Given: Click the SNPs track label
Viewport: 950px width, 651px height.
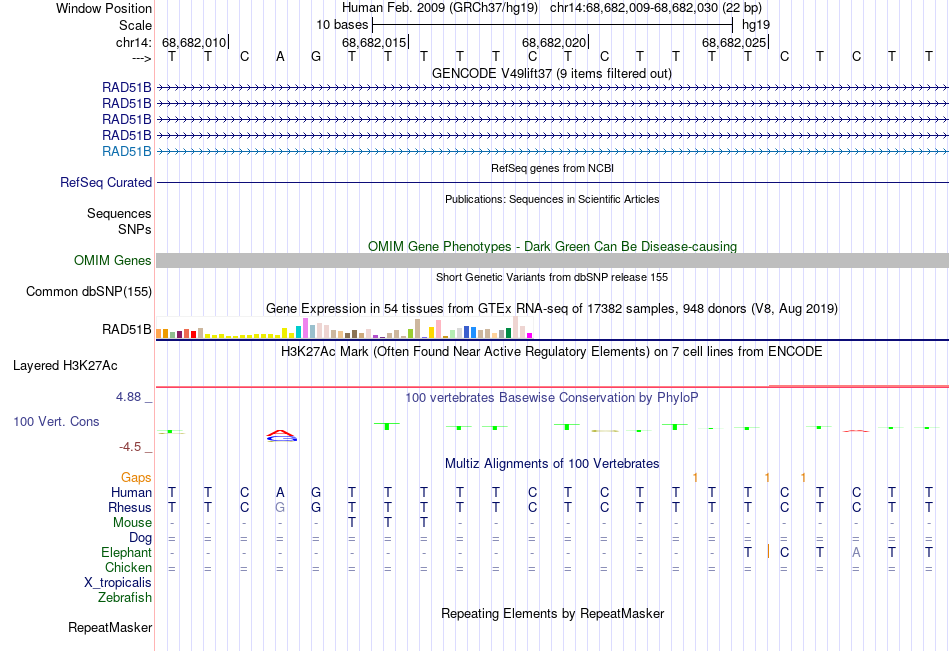Looking at the screenshot, I should tap(135, 229).
